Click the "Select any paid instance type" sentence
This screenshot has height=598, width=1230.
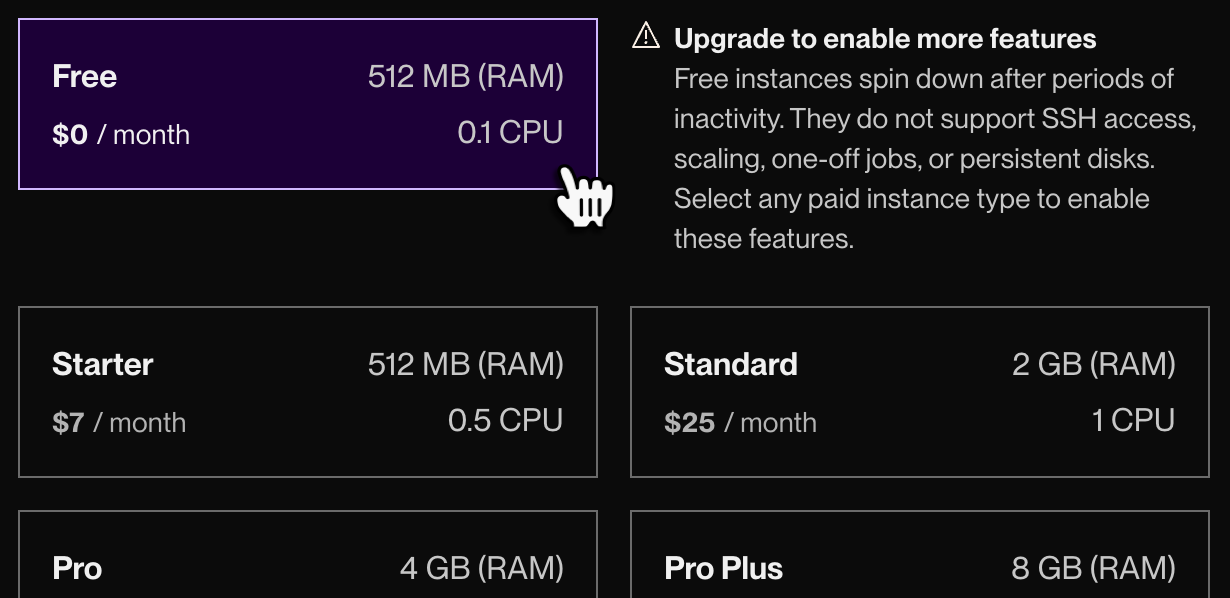pos(910,199)
